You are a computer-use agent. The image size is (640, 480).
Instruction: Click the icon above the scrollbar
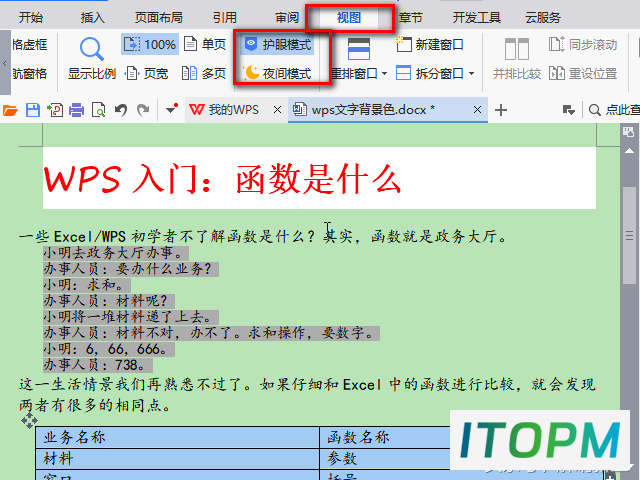click(629, 131)
